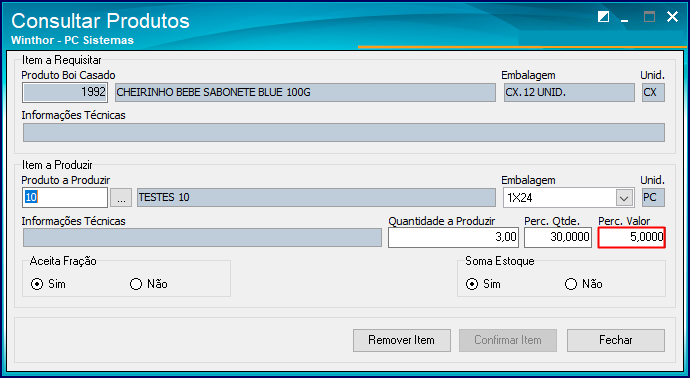Click Informações Técnicas field under Item a Requisitar
This screenshot has width=690, height=378.
pos(344,132)
